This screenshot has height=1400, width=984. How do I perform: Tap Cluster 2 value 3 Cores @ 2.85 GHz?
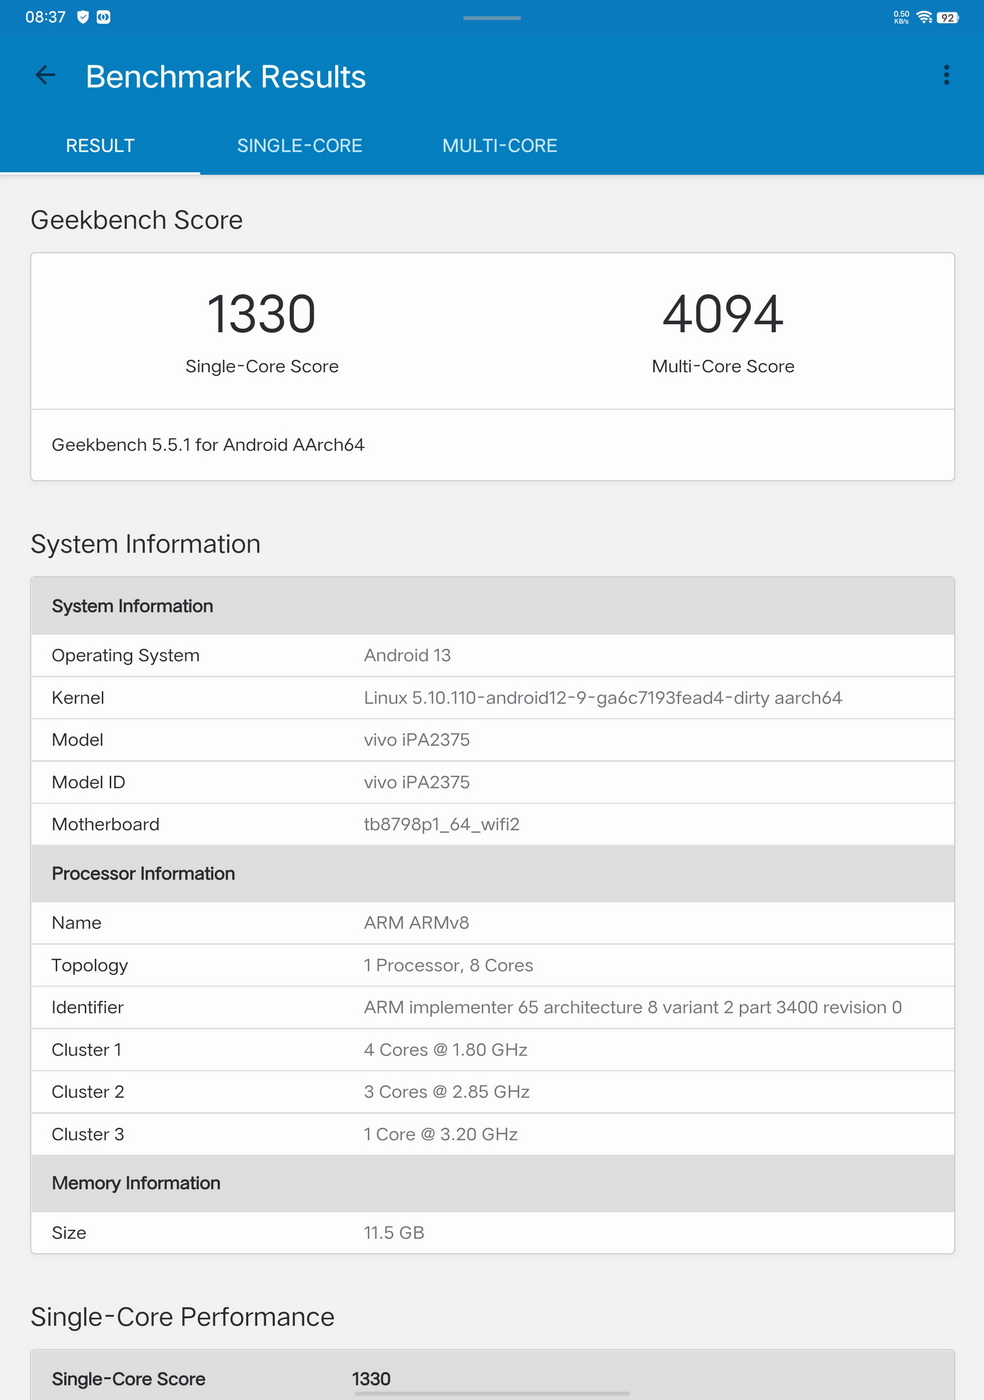point(447,1092)
